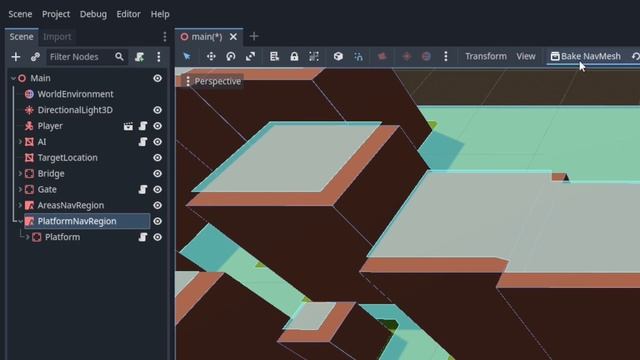Open viewport toolbar more options dots
This screenshot has width=640, height=360.
tap(446, 56)
